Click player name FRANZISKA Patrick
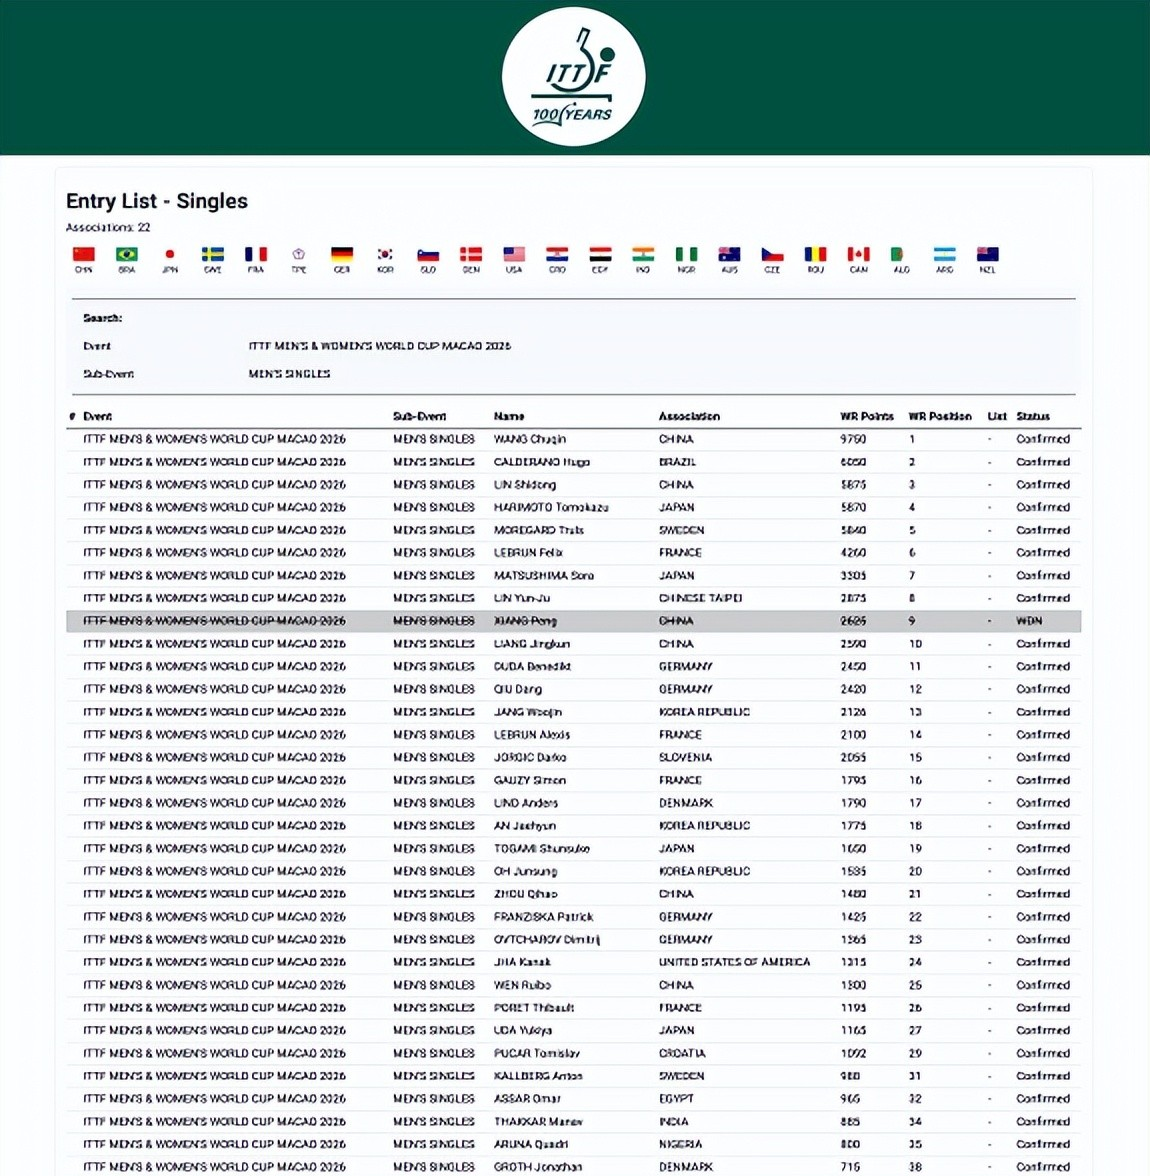The width and height of the screenshot is (1150, 1176). 543,916
